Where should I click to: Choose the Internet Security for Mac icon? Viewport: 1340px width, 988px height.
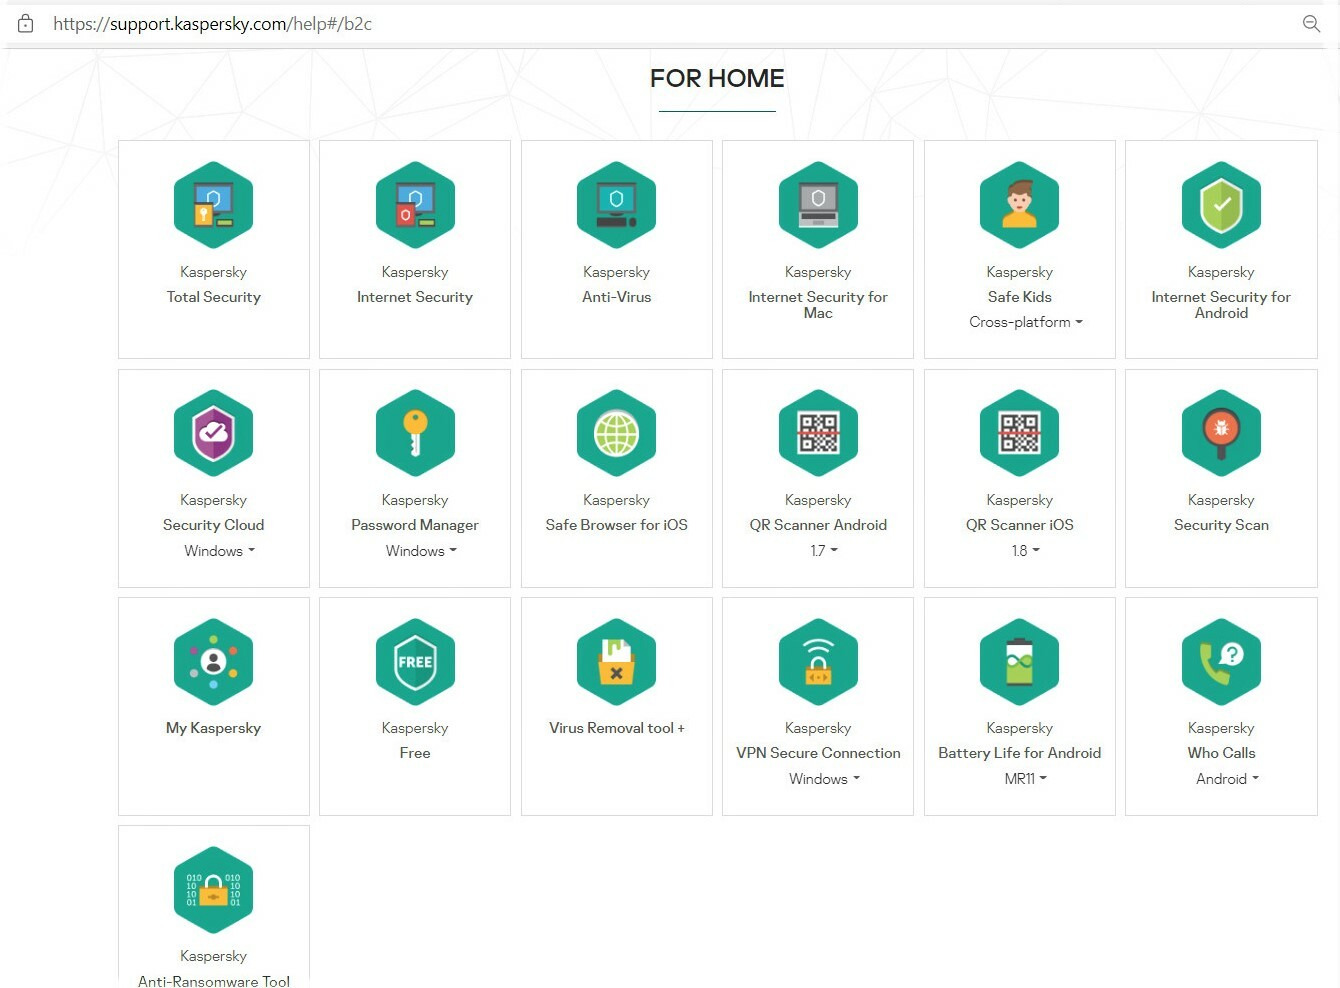pyautogui.click(x=818, y=205)
